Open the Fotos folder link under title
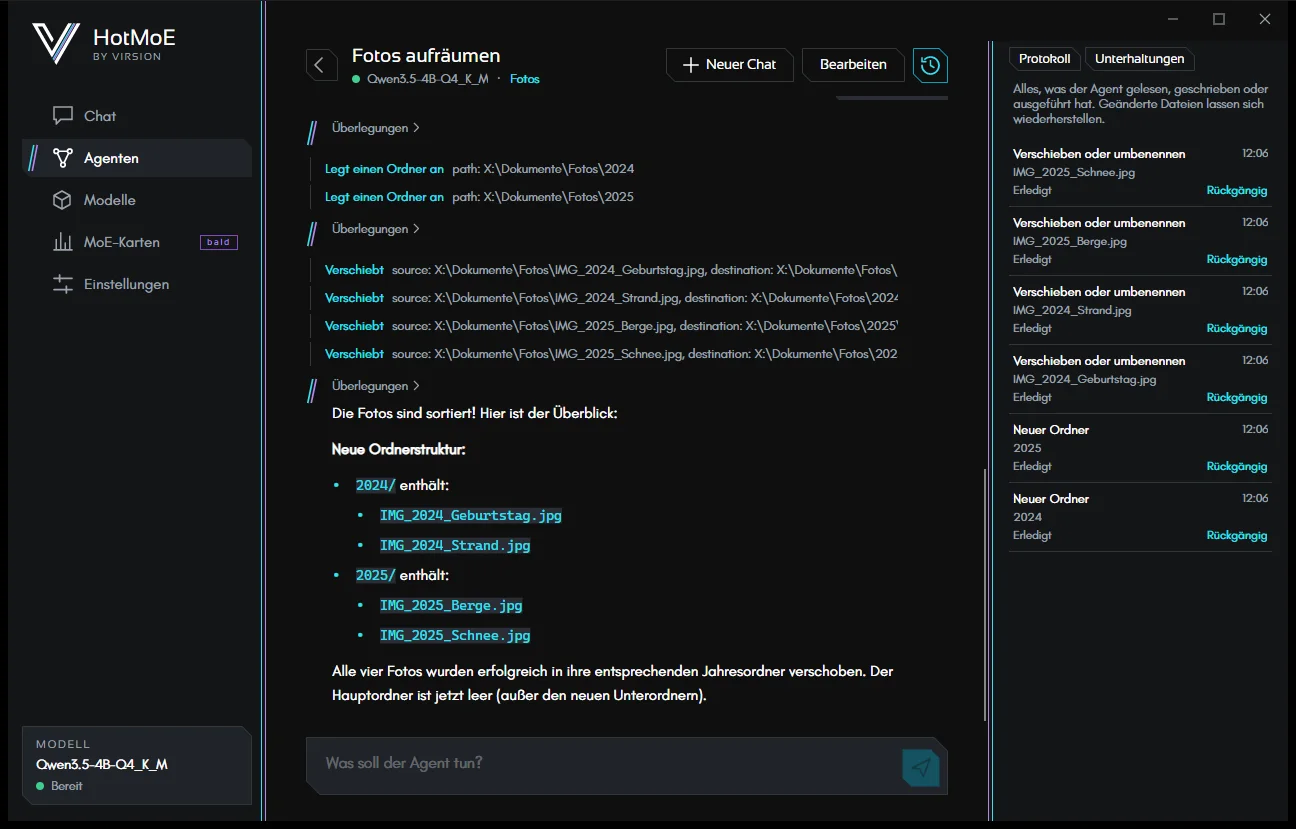1296x829 pixels. [525, 79]
